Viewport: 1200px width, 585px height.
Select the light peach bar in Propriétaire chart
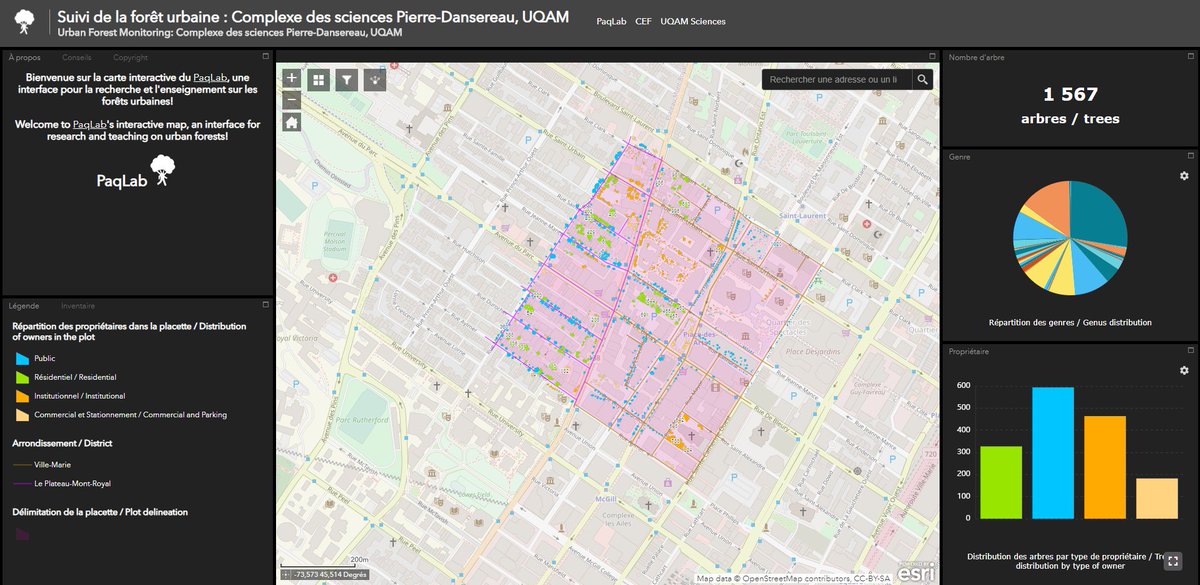click(1157, 498)
